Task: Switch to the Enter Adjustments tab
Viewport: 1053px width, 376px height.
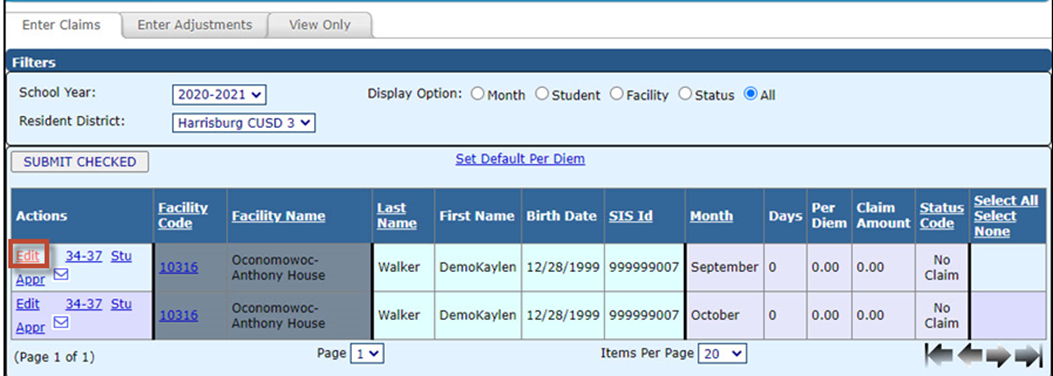Action: click(x=195, y=25)
